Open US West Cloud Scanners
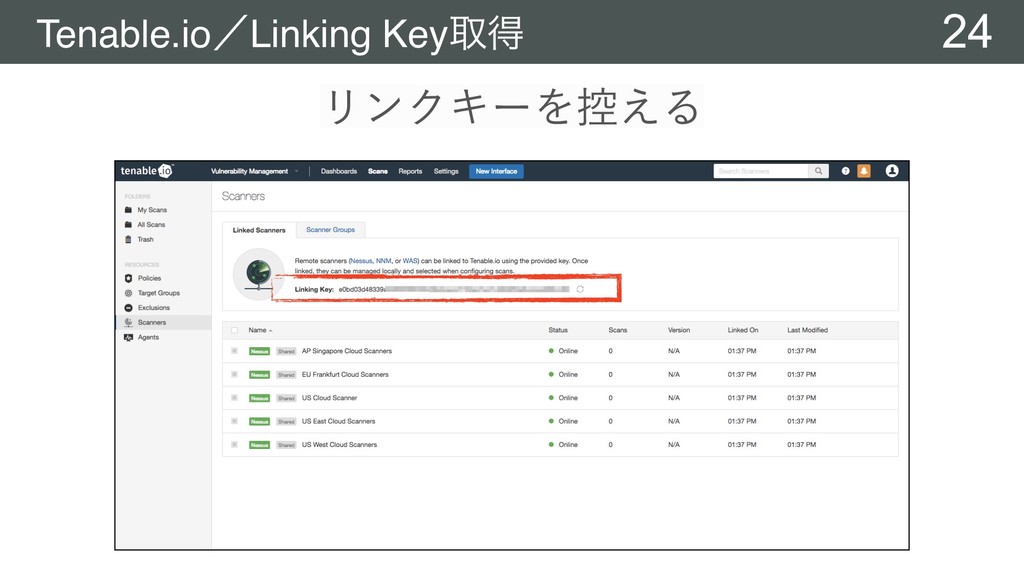Viewport: 1024px width, 576px height. [339, 445]
